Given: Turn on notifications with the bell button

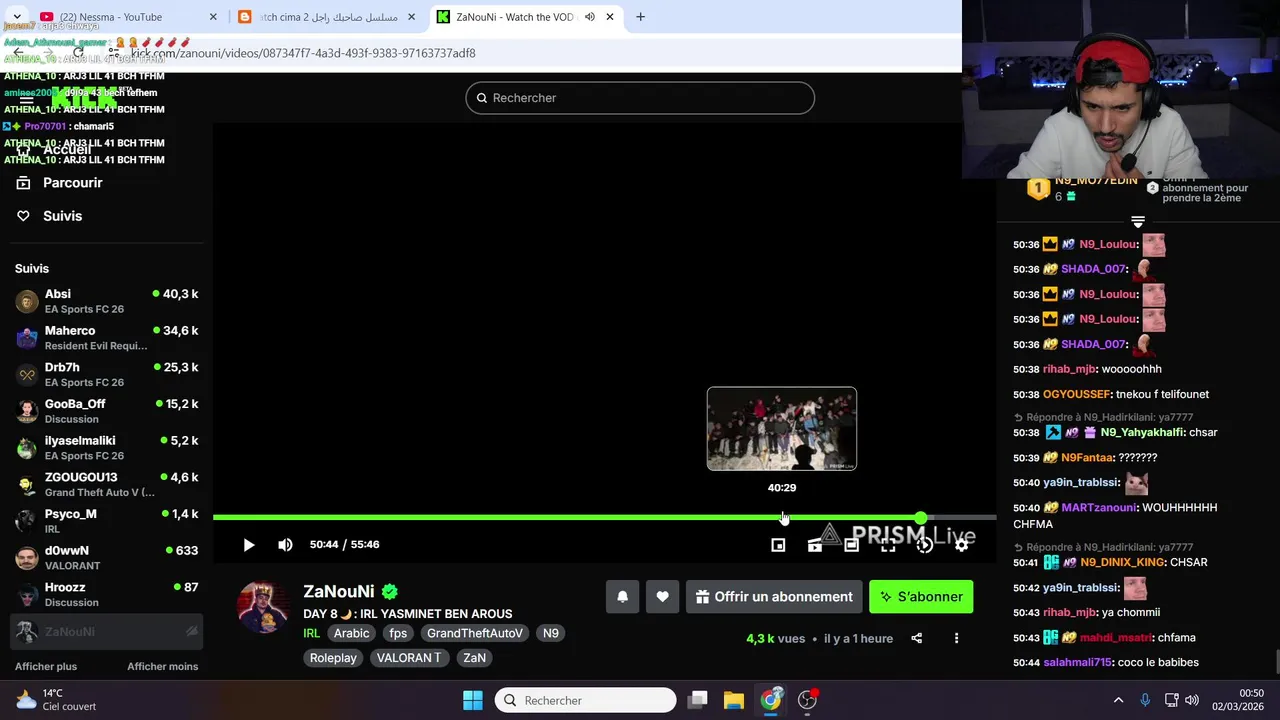Looking at the screenshot, I should tap(622, 597).
